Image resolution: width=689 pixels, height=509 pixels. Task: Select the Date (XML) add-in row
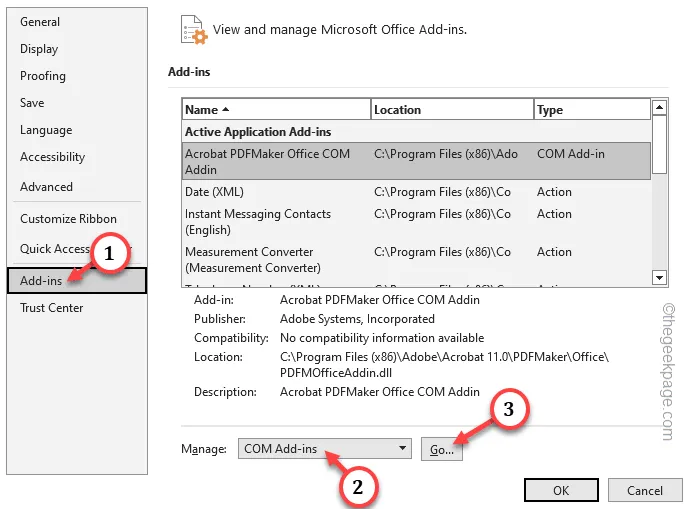(x=416, y=192)
